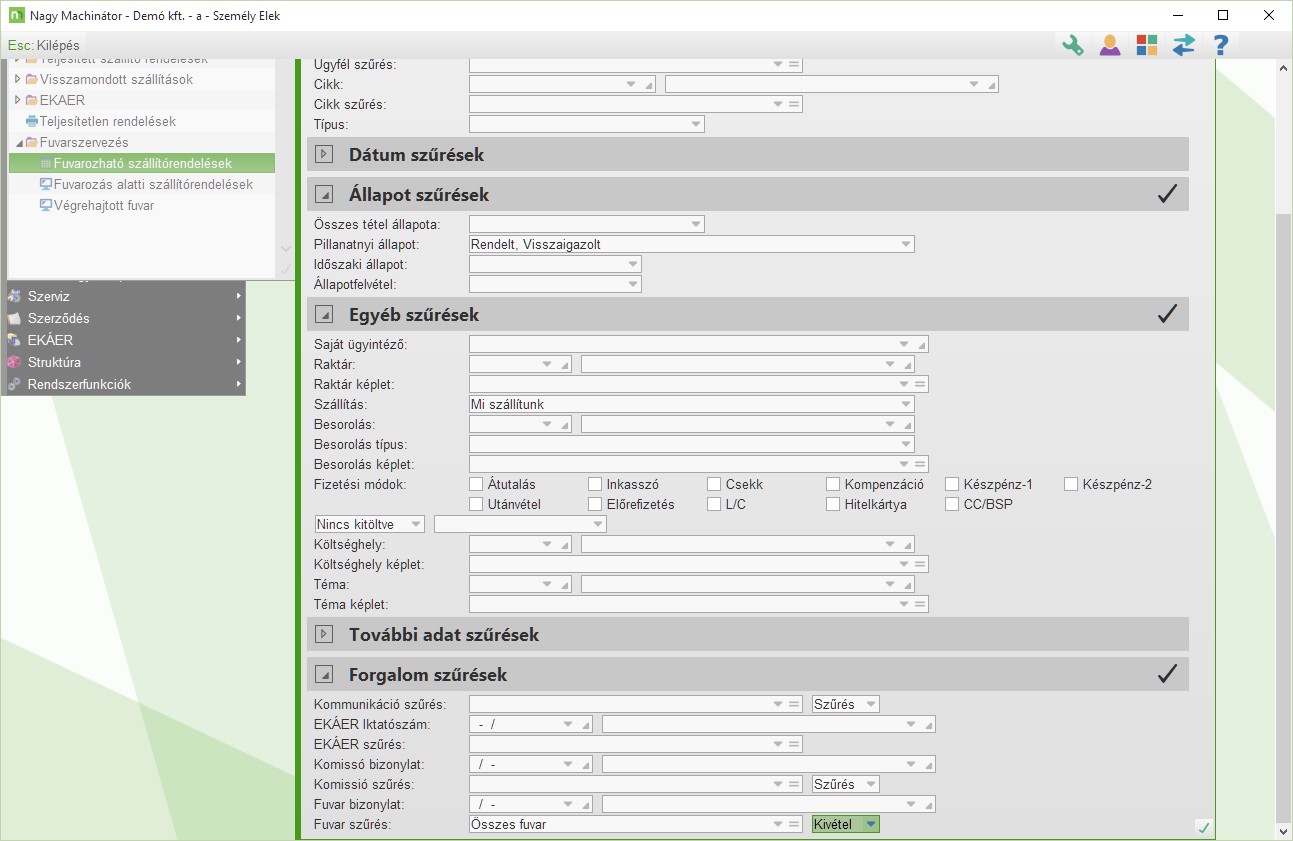Open the Kivétel dropdown next to Fuvar szűrés
This screenshot has width=1293, height=841.
(x=871, y=824)
